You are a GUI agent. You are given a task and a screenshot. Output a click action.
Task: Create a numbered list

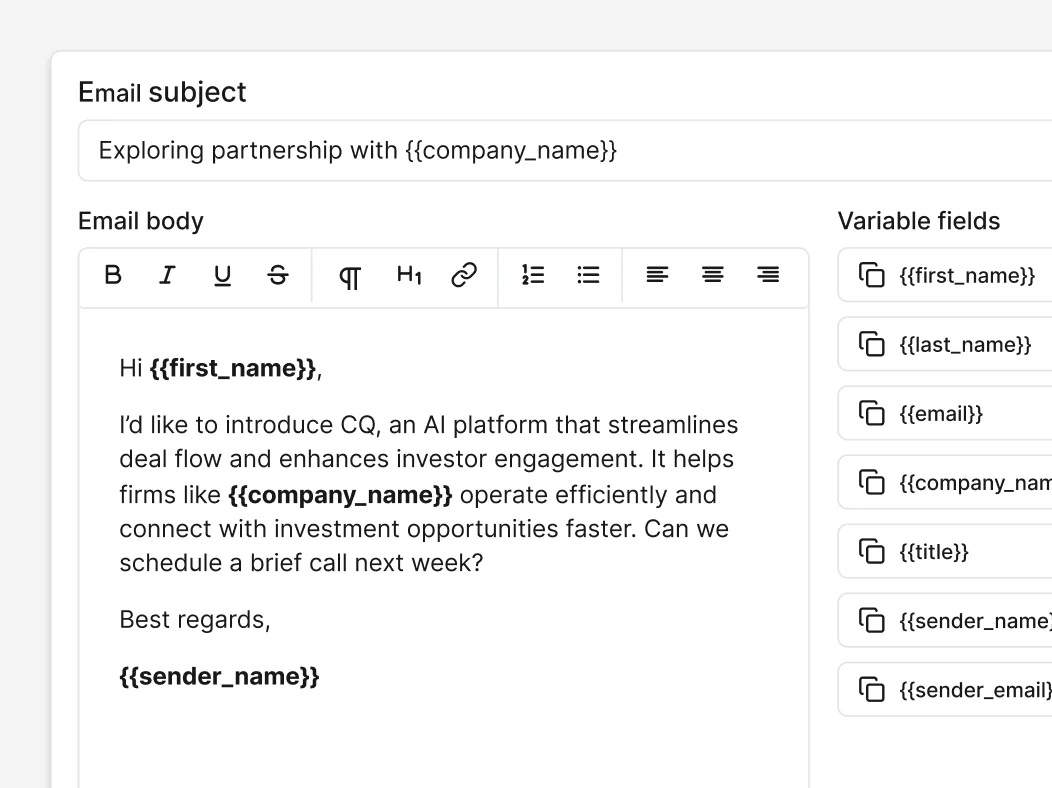point(533,275)
